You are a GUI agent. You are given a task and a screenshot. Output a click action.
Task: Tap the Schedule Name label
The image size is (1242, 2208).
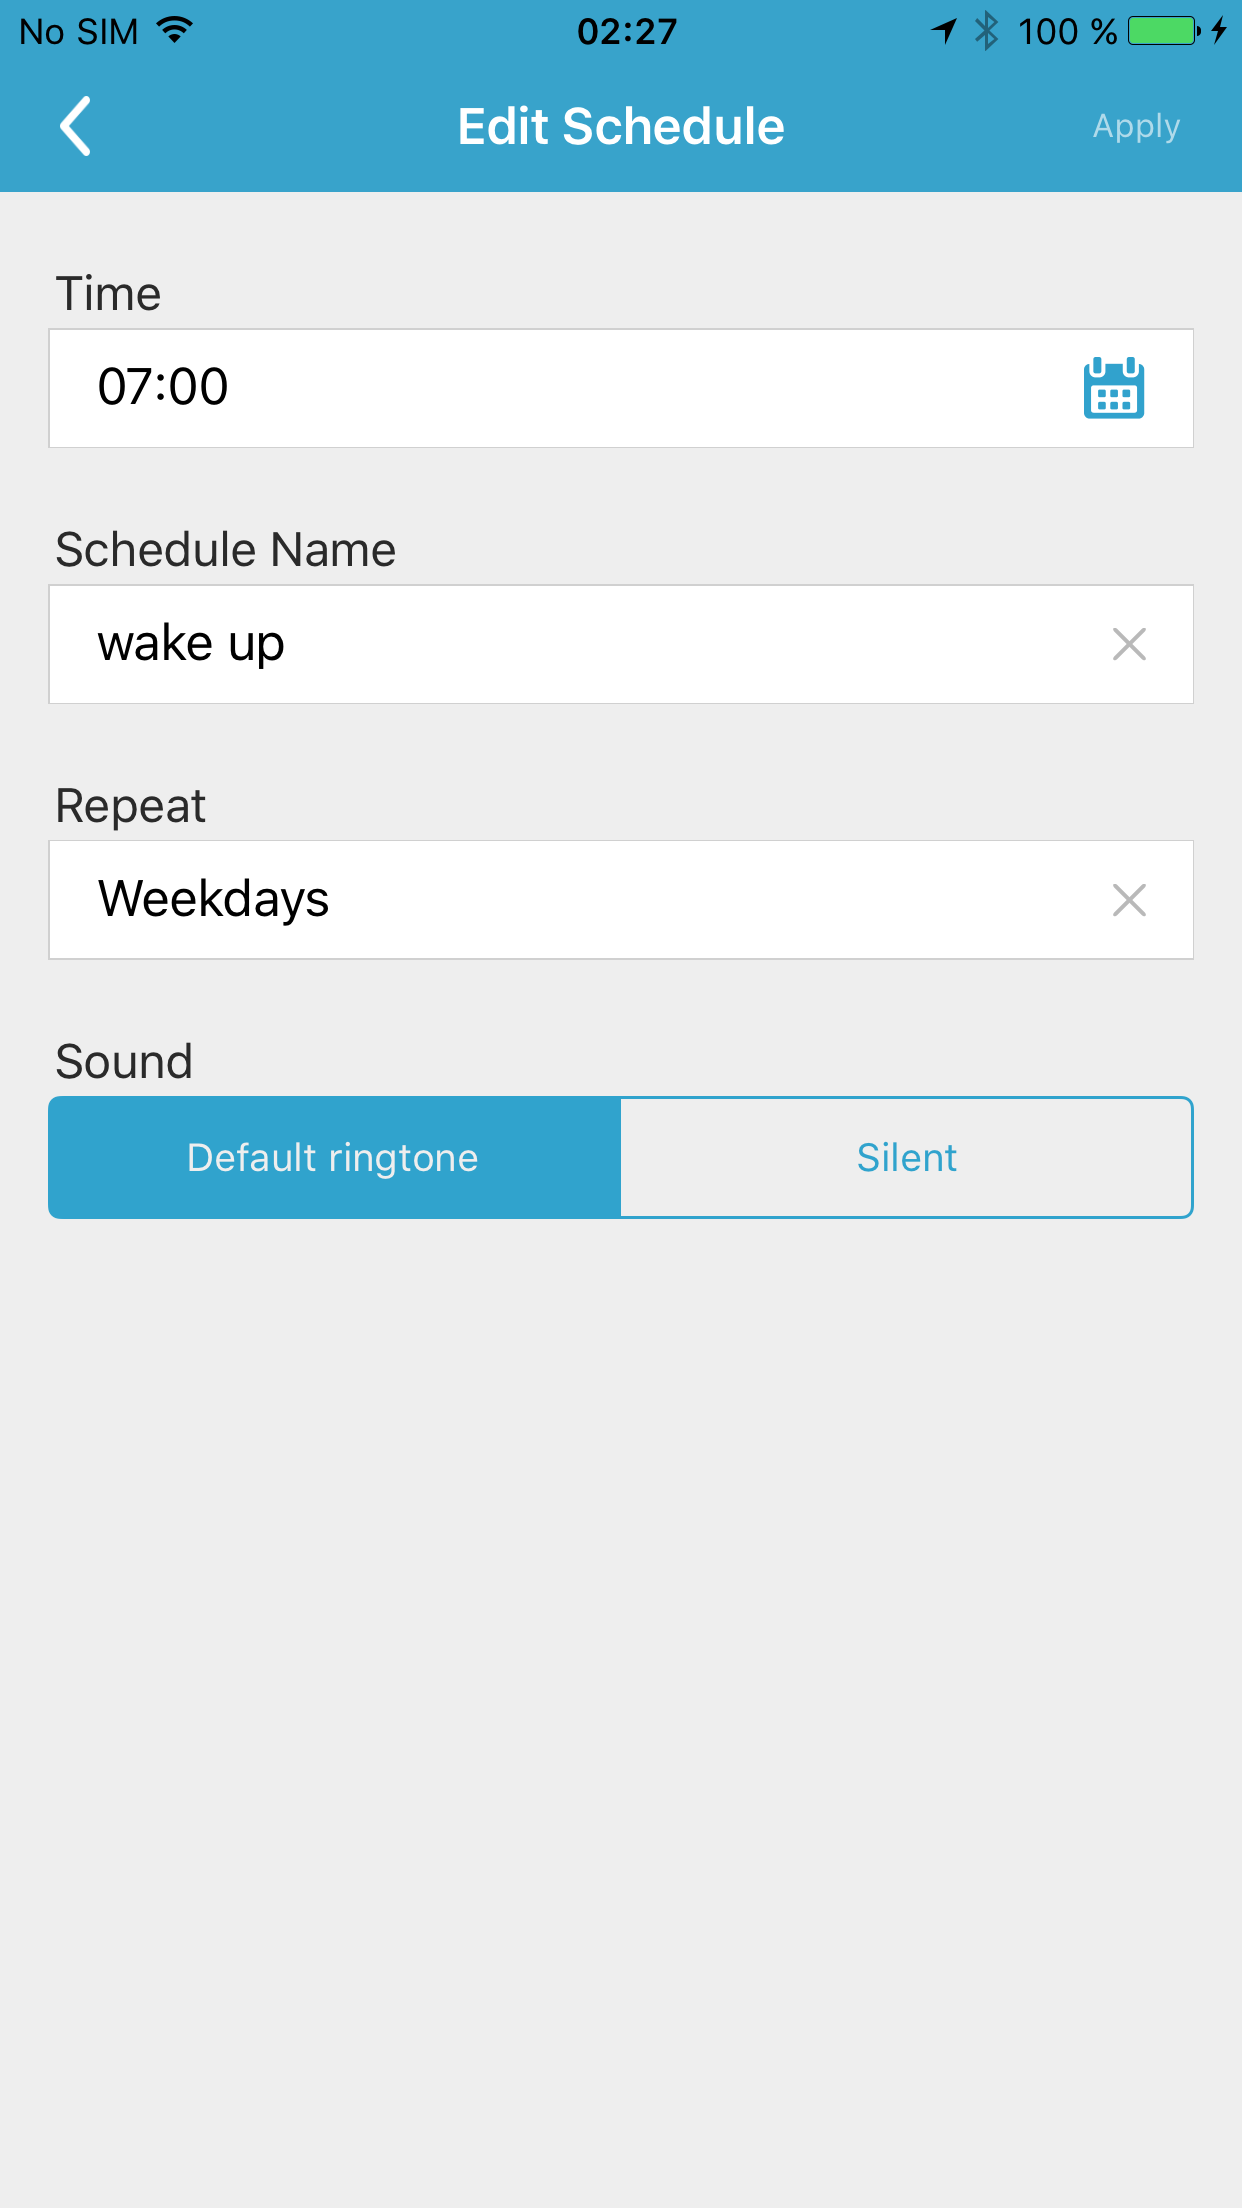coord(226,549)
